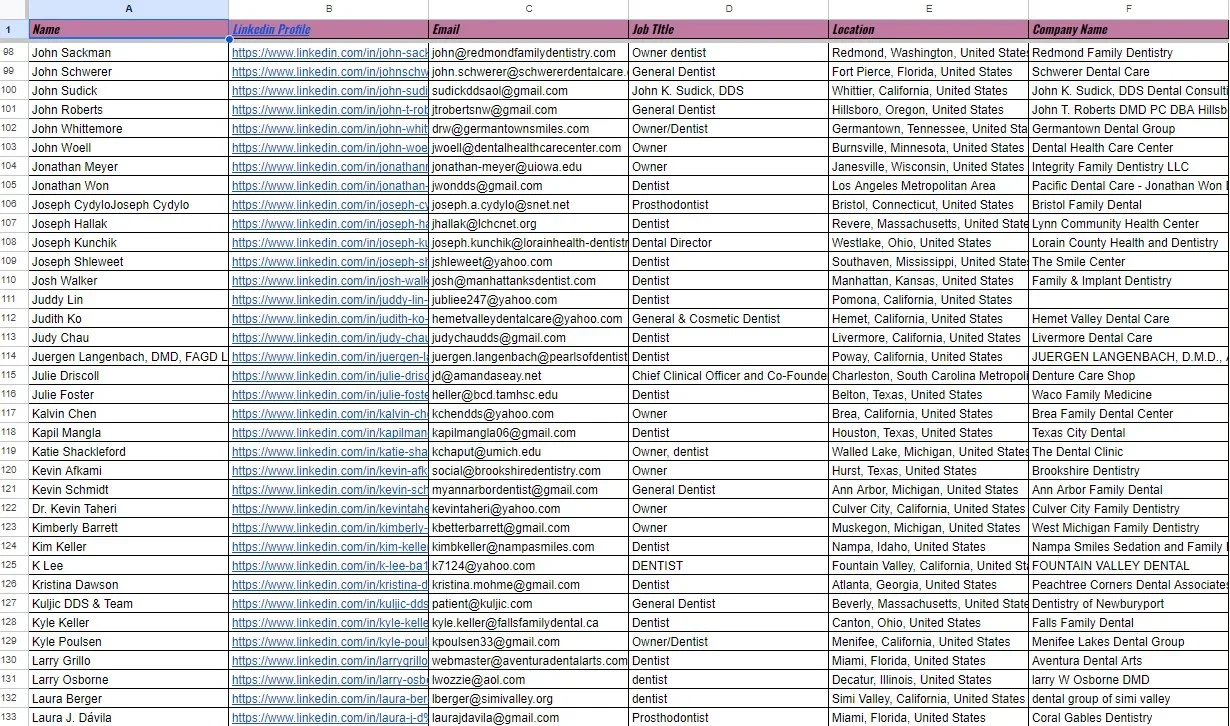Select row number 115

[x=11, y=375]
